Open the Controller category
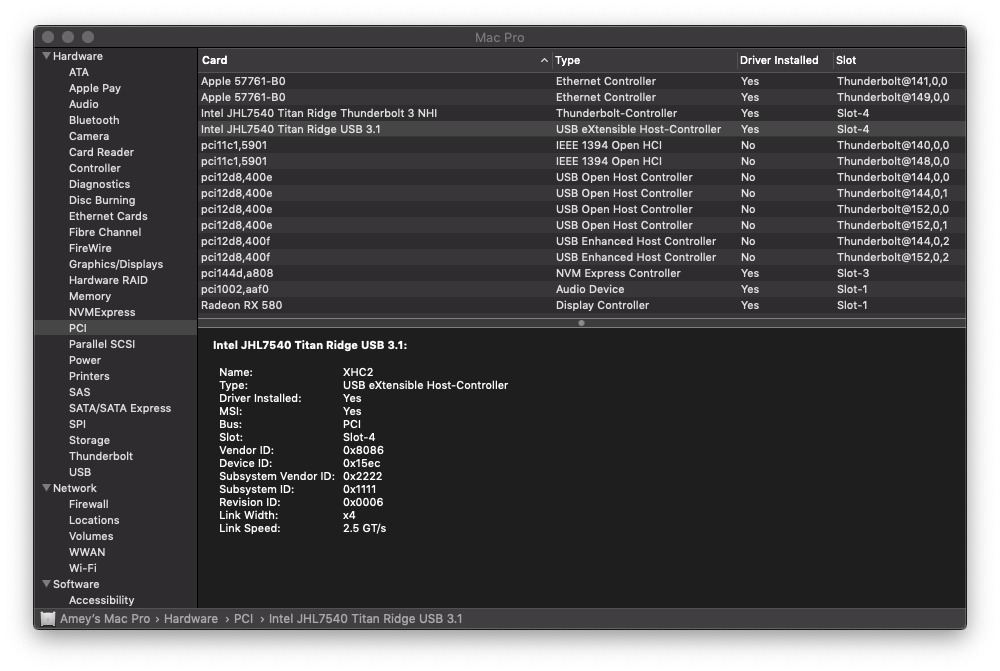The image size is (1000, 671). click(x=94, y=168)
